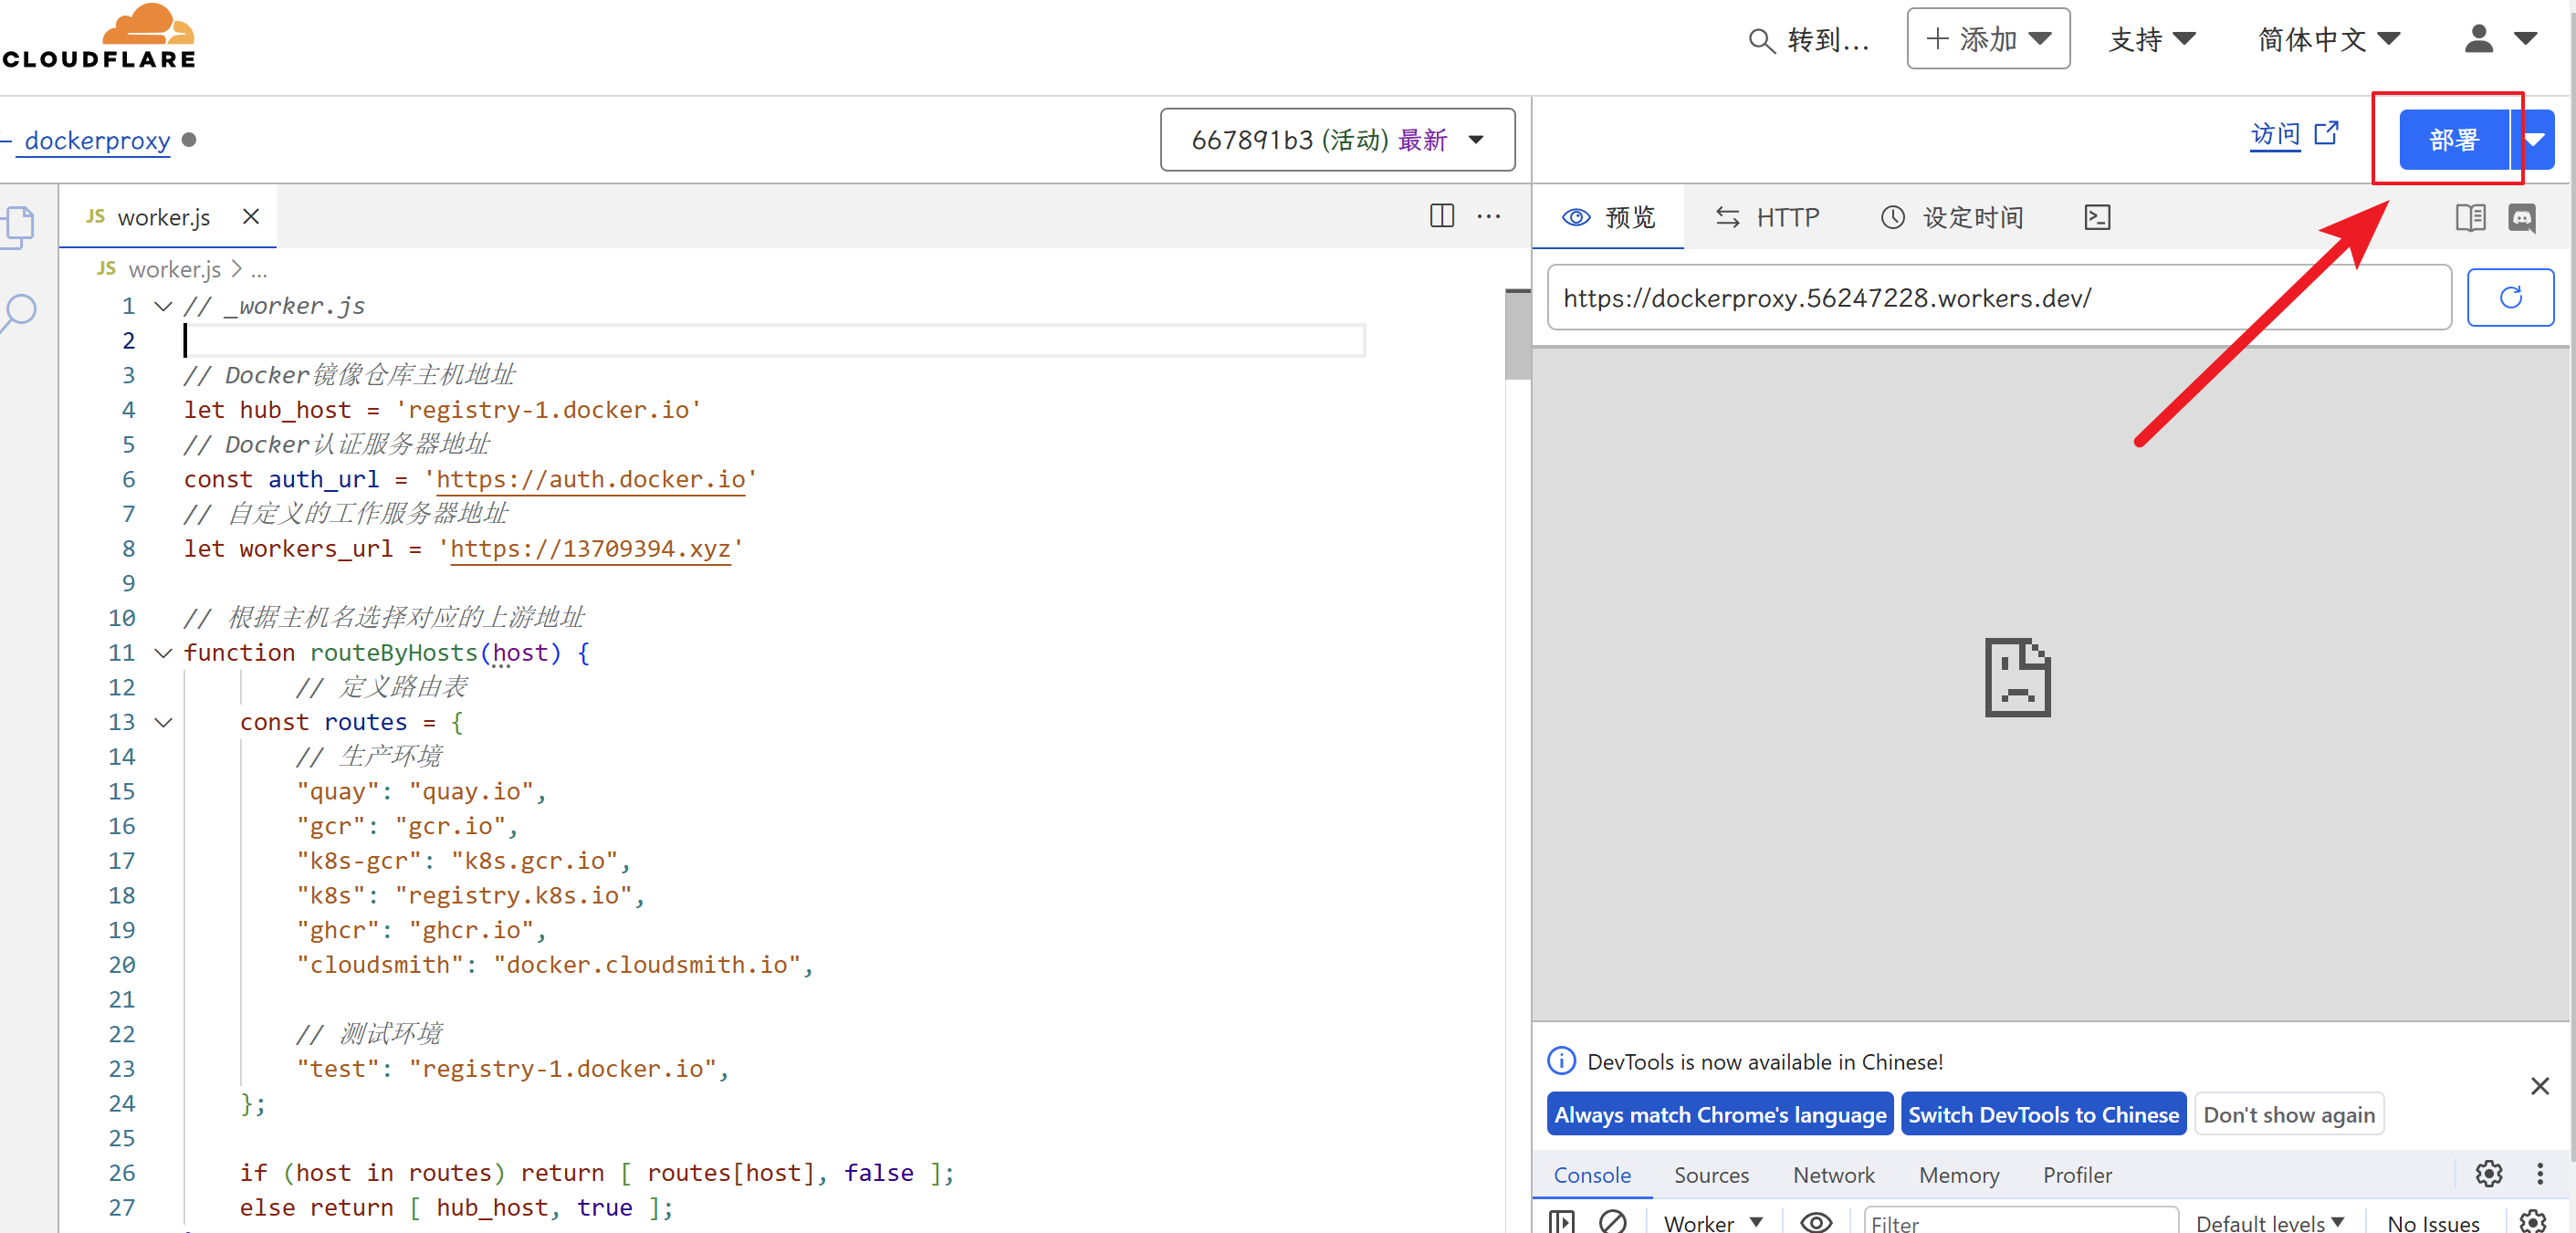Viewport: 2576px width, 1233px height.
Task: Split the editor with the layout icon
Action: pos(1441,216)
